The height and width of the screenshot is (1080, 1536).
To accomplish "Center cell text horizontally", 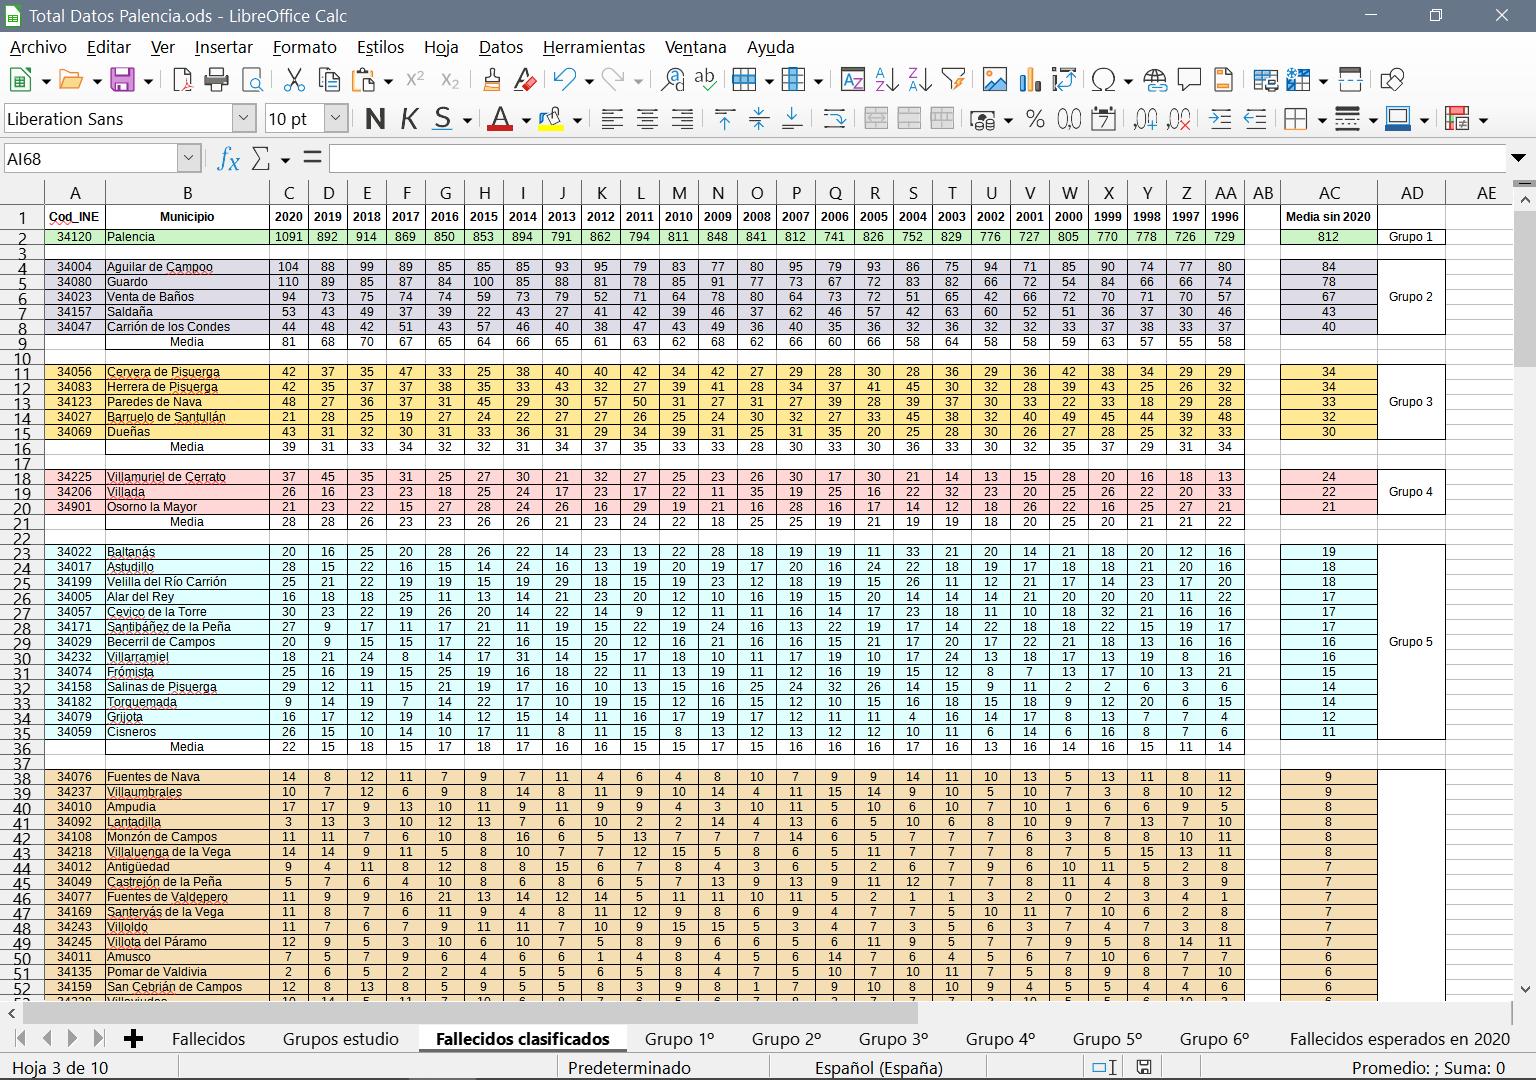I will click(647, 119).
